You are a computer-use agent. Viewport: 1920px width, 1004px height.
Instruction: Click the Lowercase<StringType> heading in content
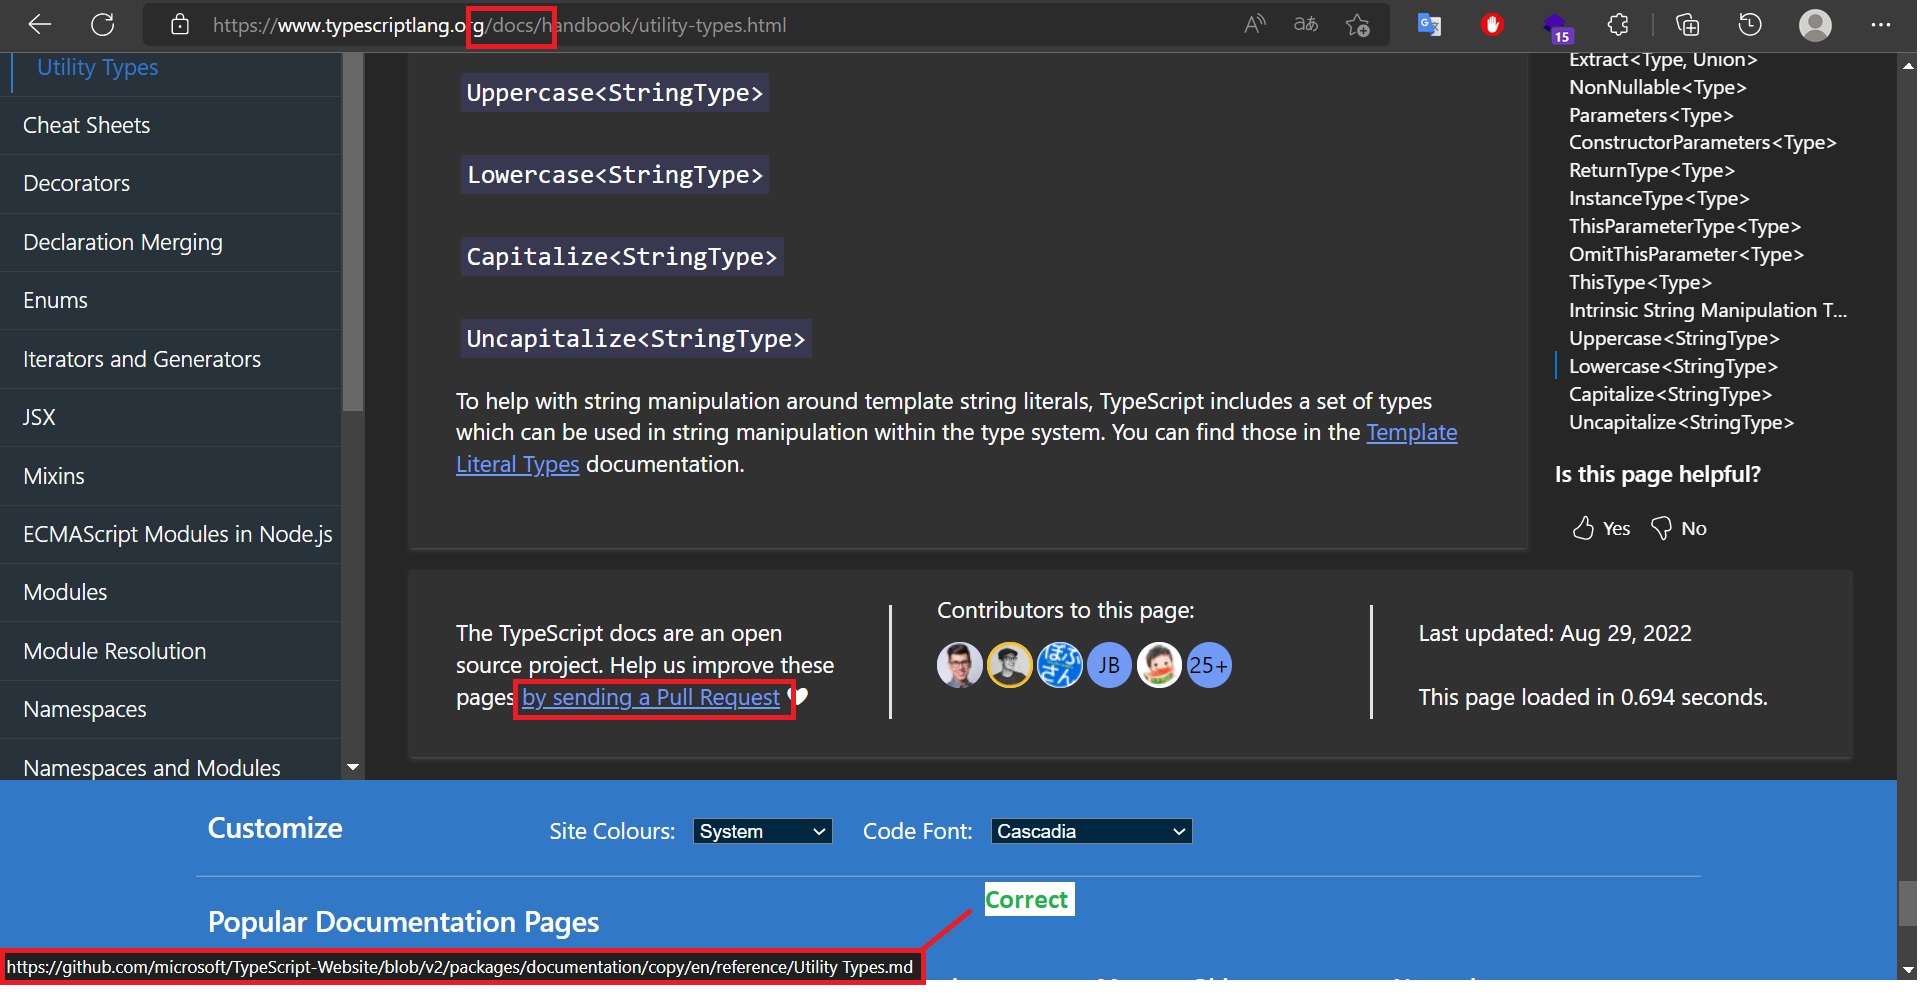tap(615, 175)
